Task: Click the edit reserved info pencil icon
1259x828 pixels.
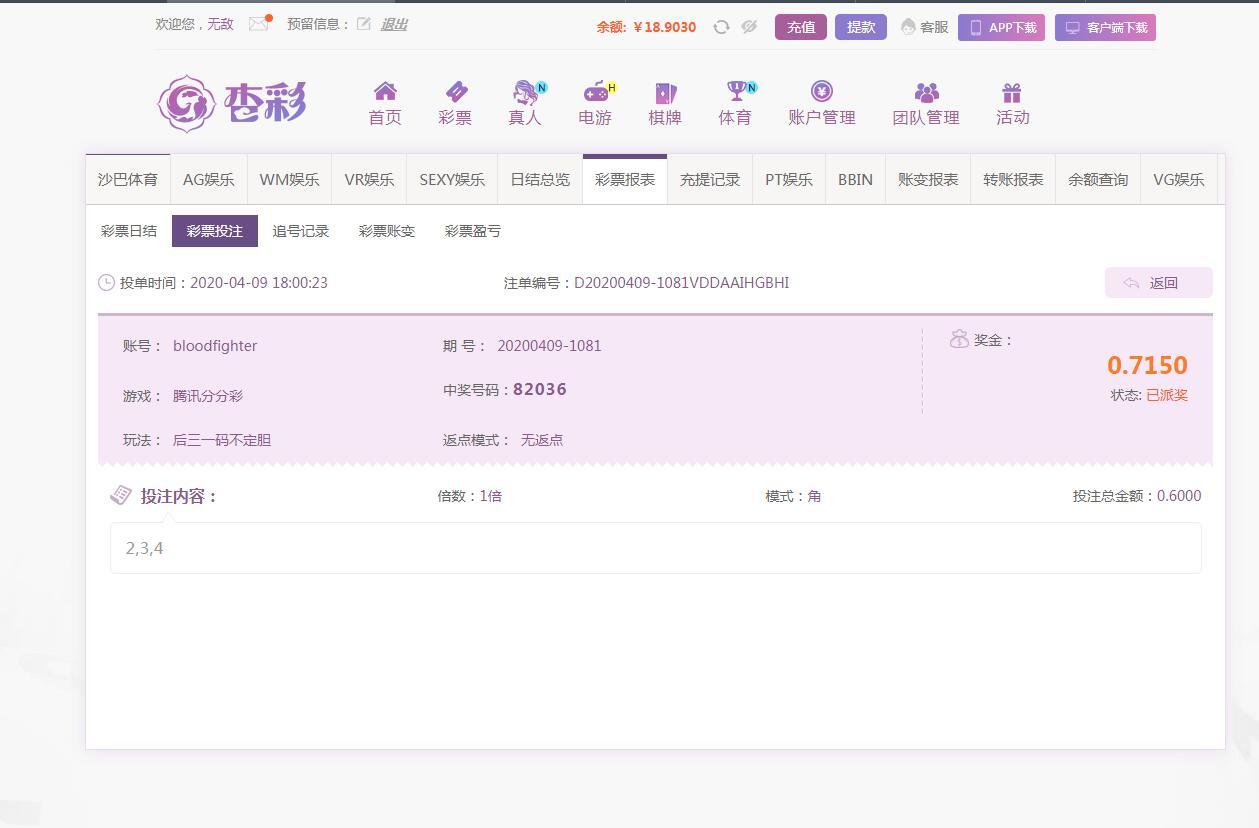Action: point(364,24)
